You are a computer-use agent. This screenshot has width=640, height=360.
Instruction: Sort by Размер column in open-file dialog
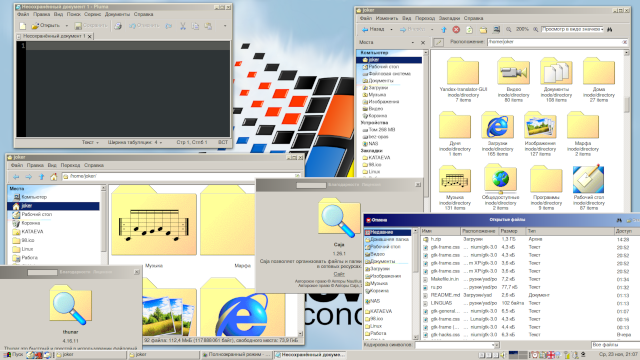512,231
